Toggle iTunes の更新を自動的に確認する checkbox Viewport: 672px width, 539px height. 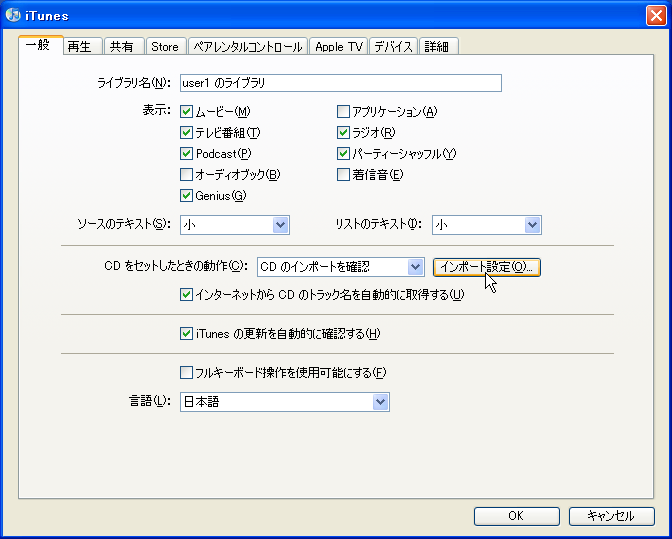186,333
